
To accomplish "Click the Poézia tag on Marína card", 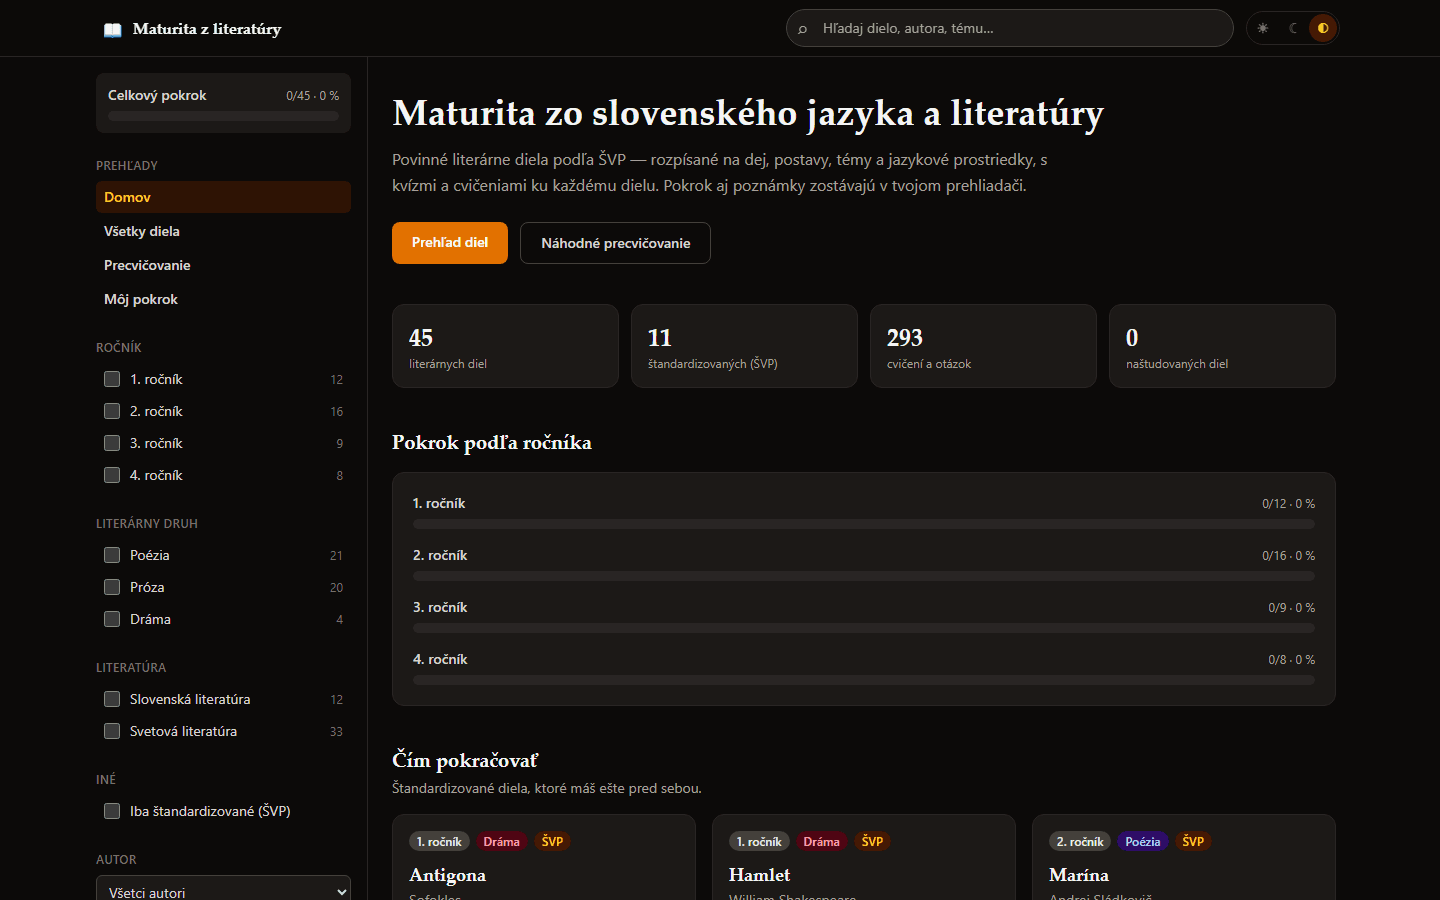I will pos(1142,842).
